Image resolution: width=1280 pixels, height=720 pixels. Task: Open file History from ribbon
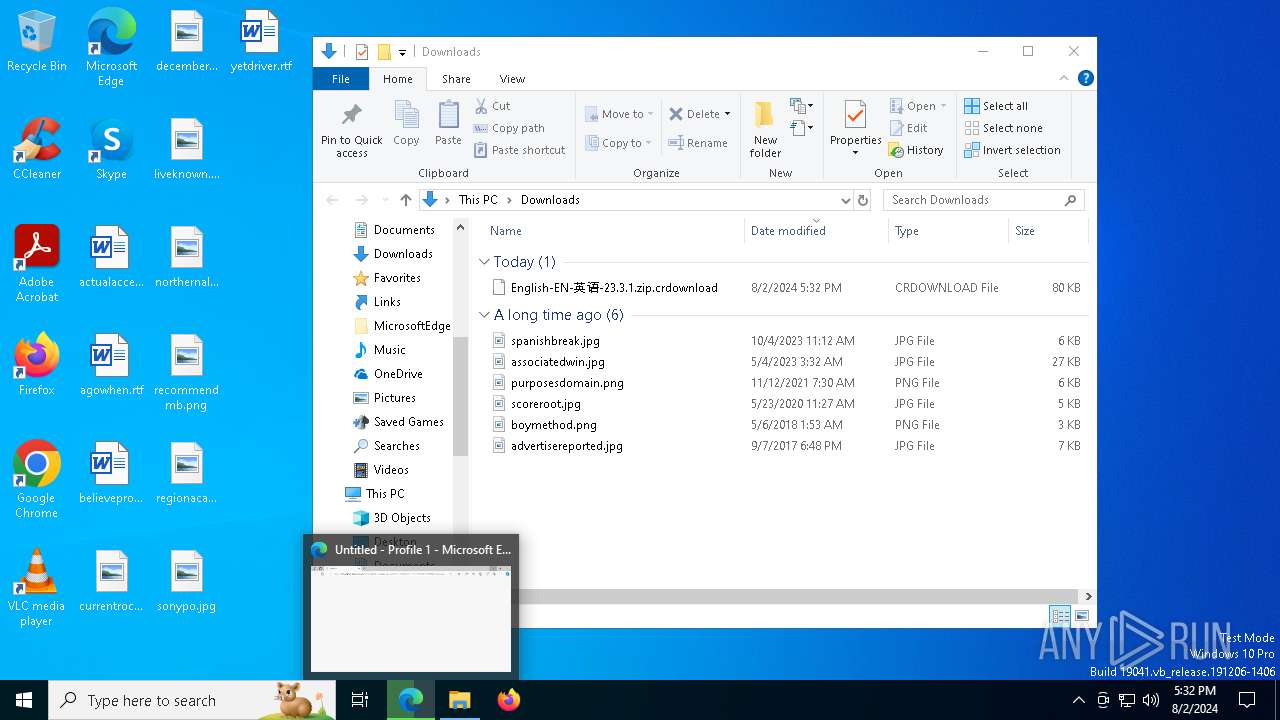[x=916, y=150]
